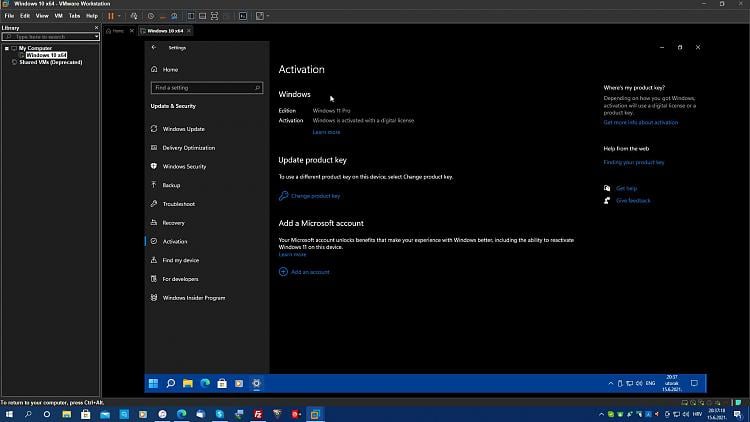The width and height of the screenshot is (750, 422).
Task: Click the volume icon in the guest tray
Action: pos(639,383)
